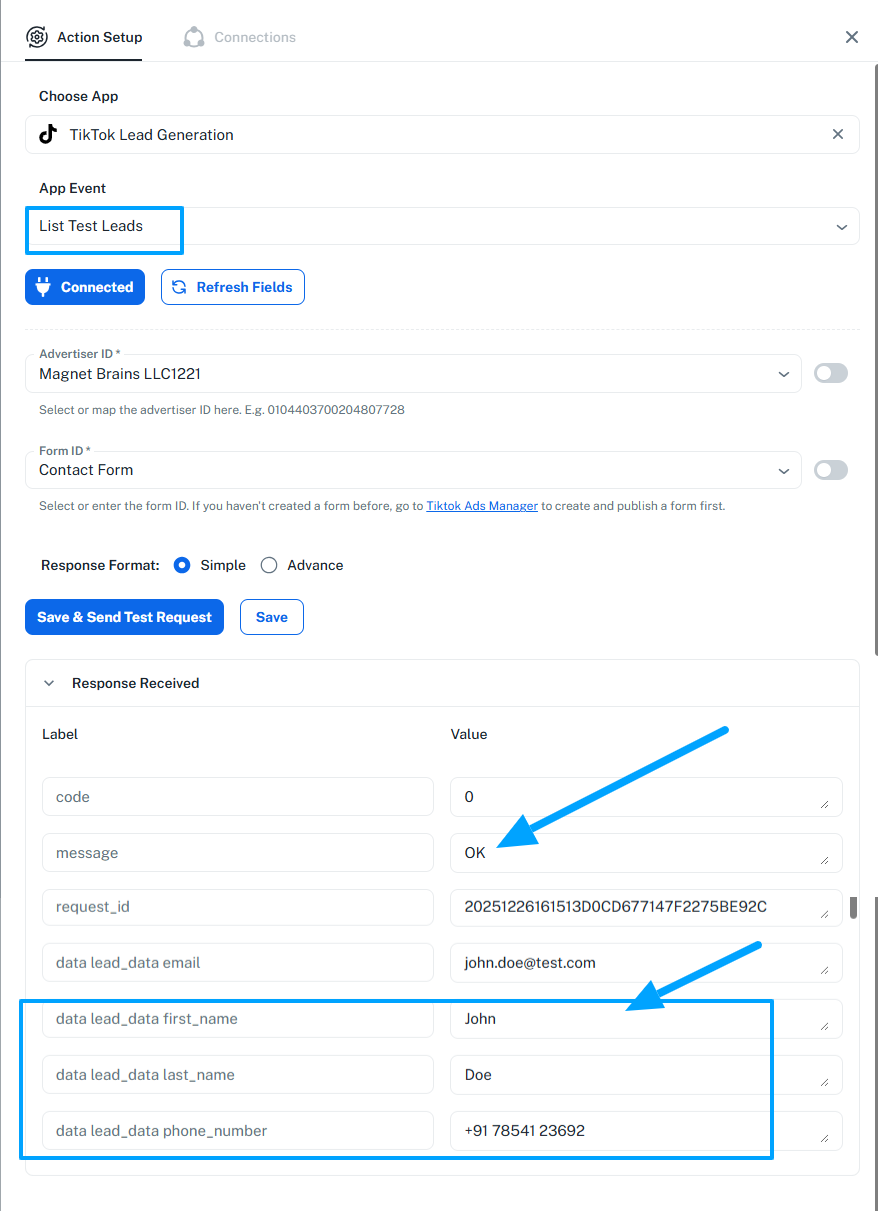Expand the Form ID Contact Form dropdown
This screenshot has width=878, height=1211.
point(783,470)
